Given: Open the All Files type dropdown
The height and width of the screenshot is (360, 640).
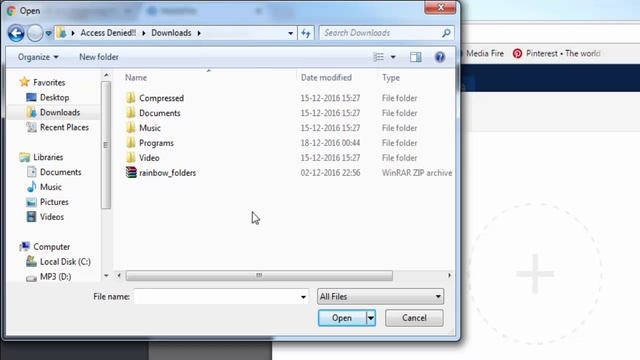Looking at the screenshot, I should [380, 297].
